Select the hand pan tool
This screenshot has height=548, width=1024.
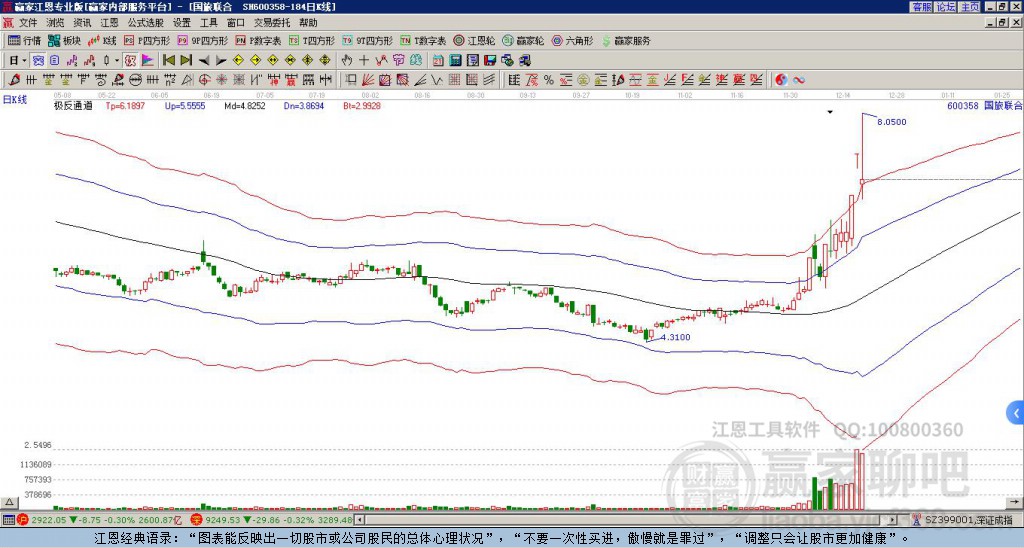[347, 61]
